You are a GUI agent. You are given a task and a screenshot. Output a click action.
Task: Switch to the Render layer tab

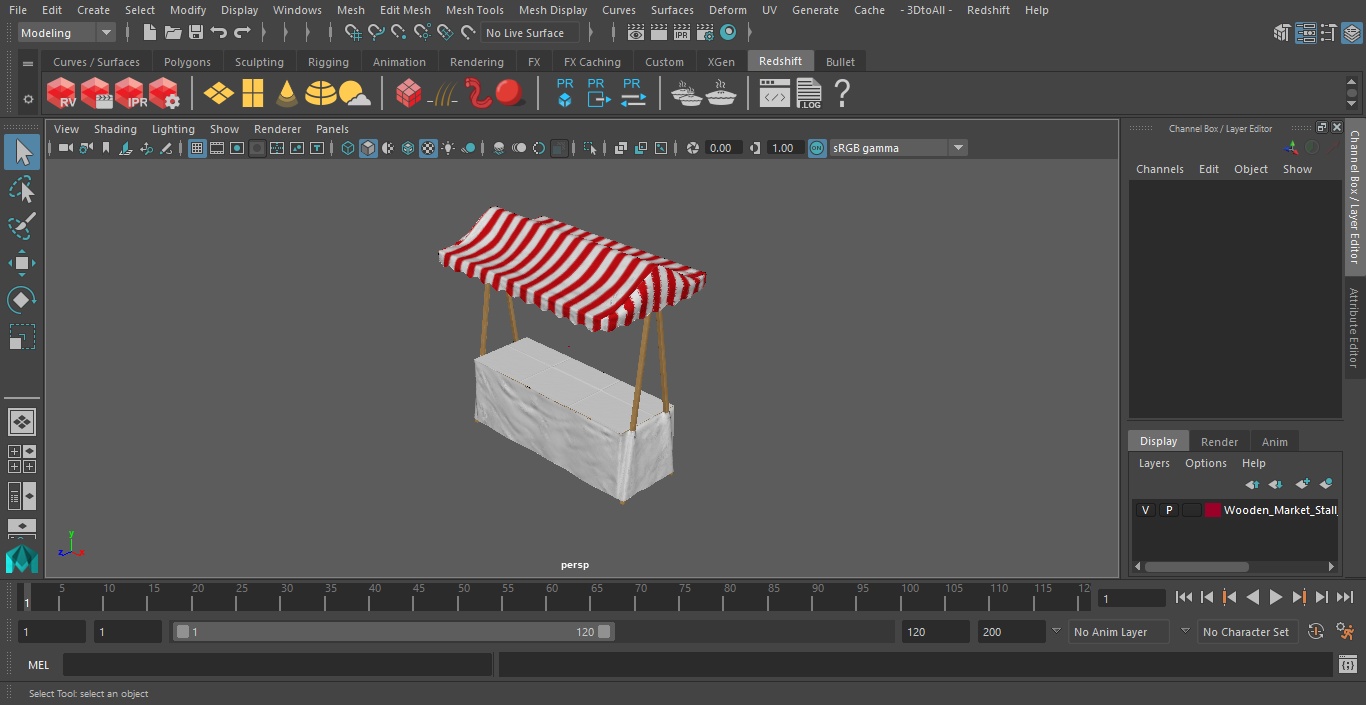(x=1219, y=441)
